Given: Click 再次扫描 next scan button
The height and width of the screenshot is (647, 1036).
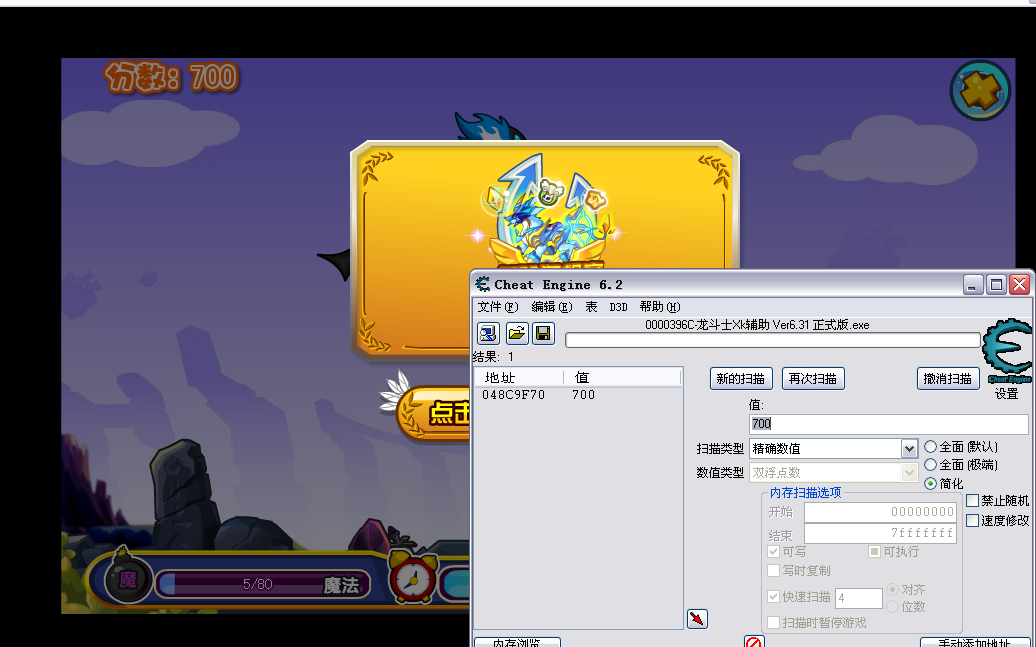Looking at the screenshot, I should [x=813, y=379].
